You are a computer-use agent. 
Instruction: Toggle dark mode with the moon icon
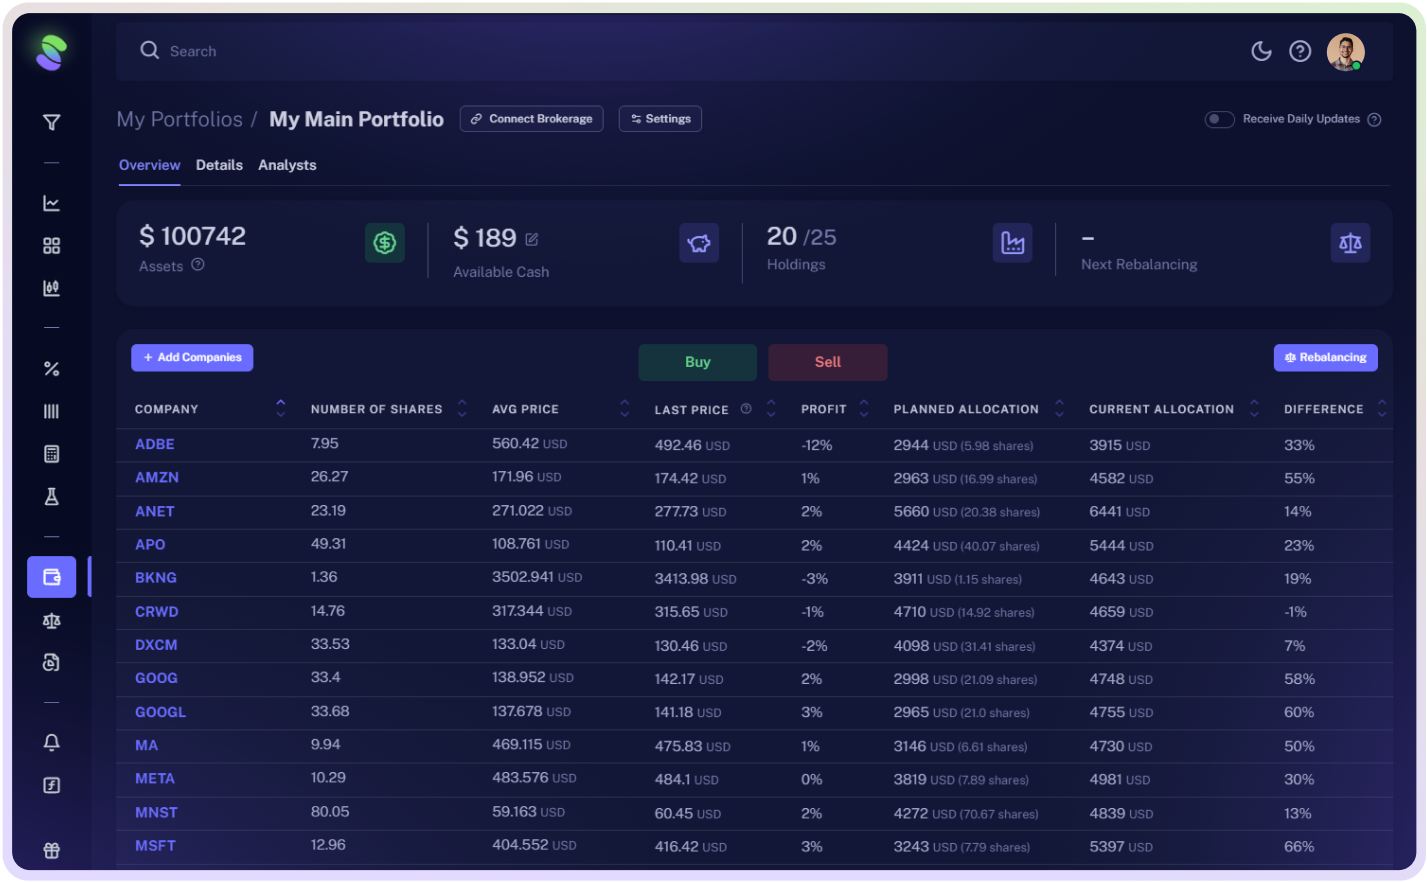(1261, 50)
